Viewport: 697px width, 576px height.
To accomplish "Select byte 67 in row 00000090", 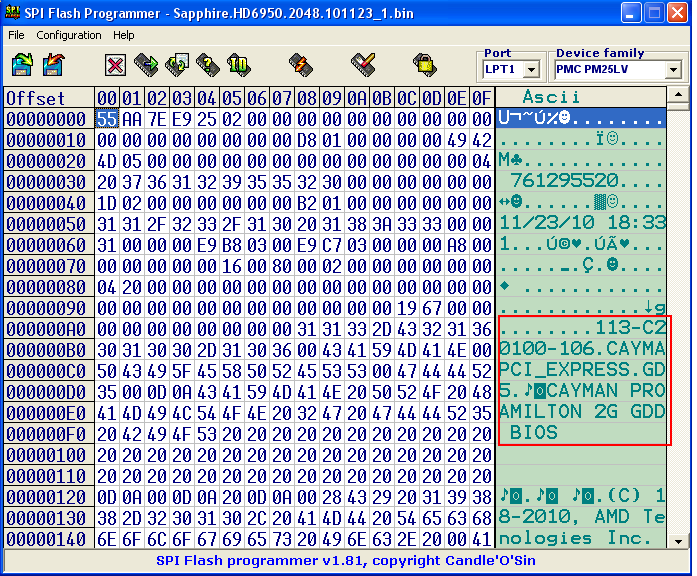I will point(432,308).
